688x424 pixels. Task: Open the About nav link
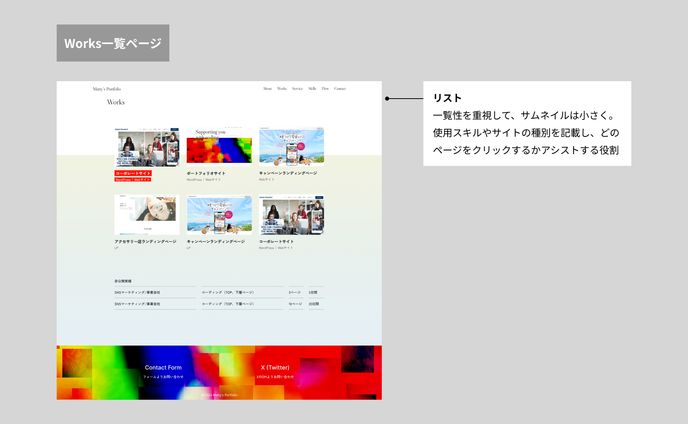267,89
